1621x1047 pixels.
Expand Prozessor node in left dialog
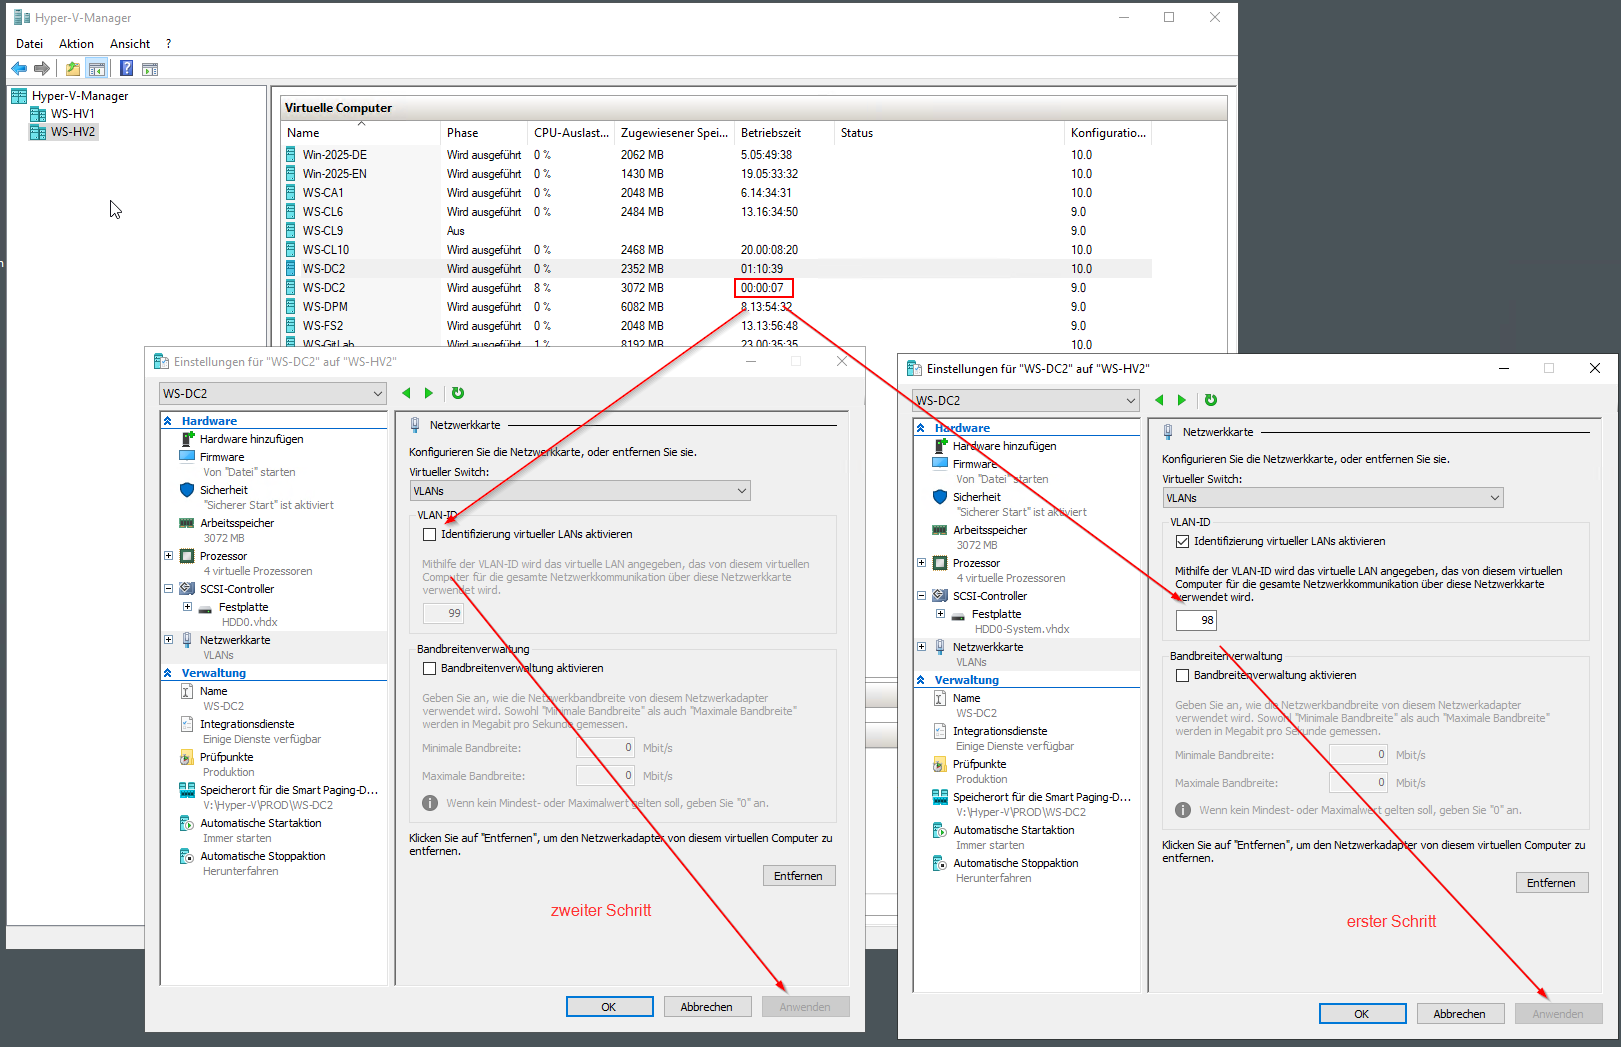coord(169,556)
